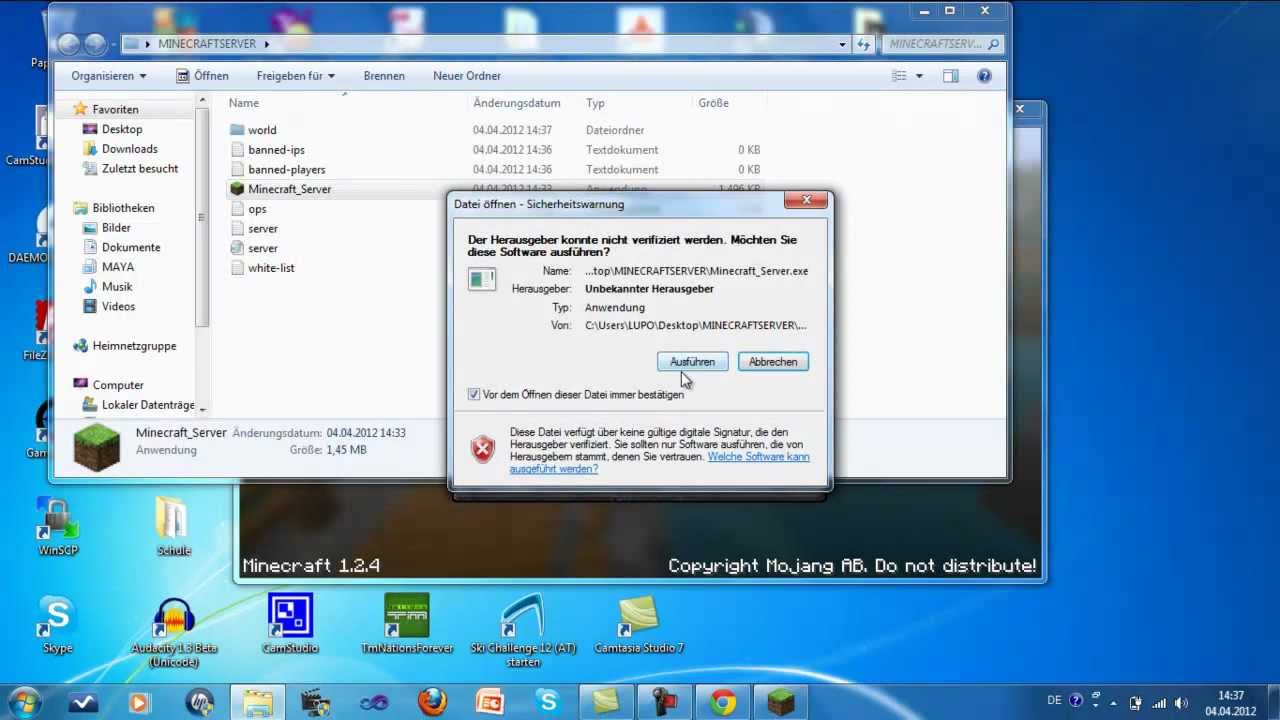Click the Ausführen button in the security warning
1280x720 pixels.
coord(692,362)
